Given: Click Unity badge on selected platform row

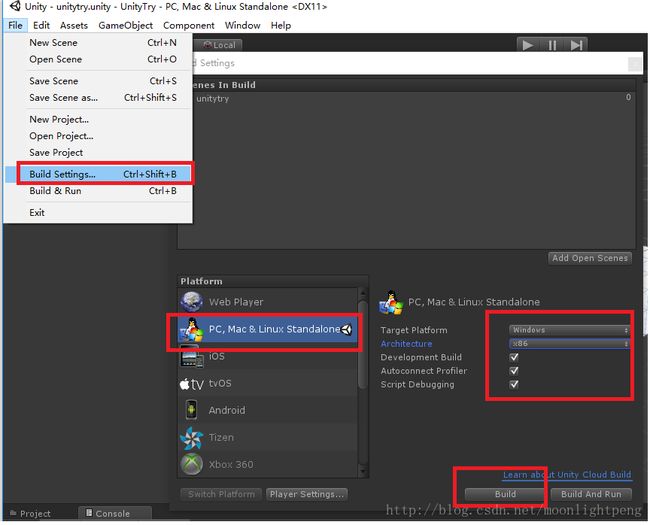Looking at the screenshot, I should [347, 330].
